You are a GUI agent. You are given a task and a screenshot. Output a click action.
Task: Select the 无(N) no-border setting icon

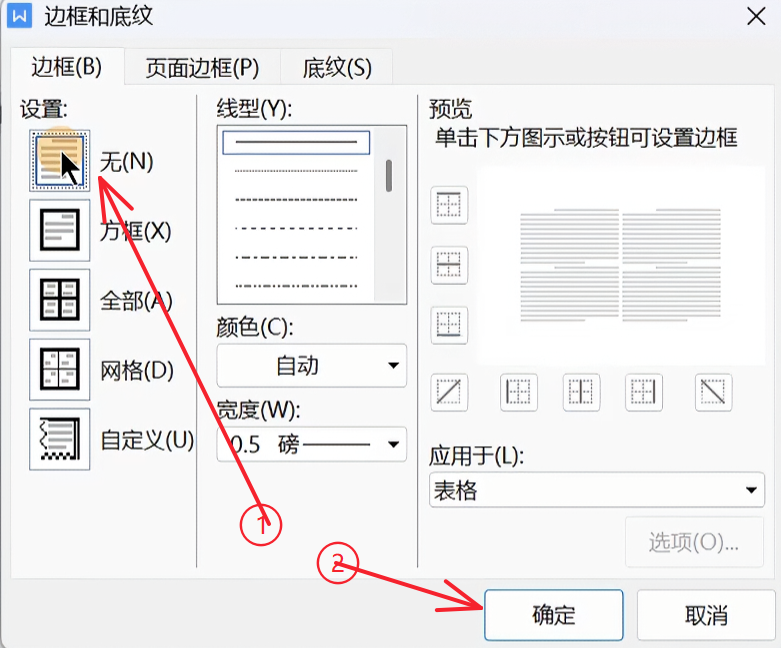[x=60, y=161]
